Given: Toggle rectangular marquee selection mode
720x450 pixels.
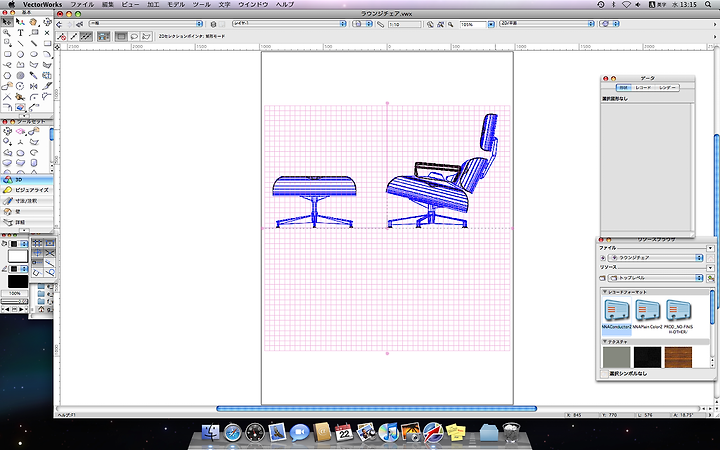Looking at the screenshot, I should [121, 36].
